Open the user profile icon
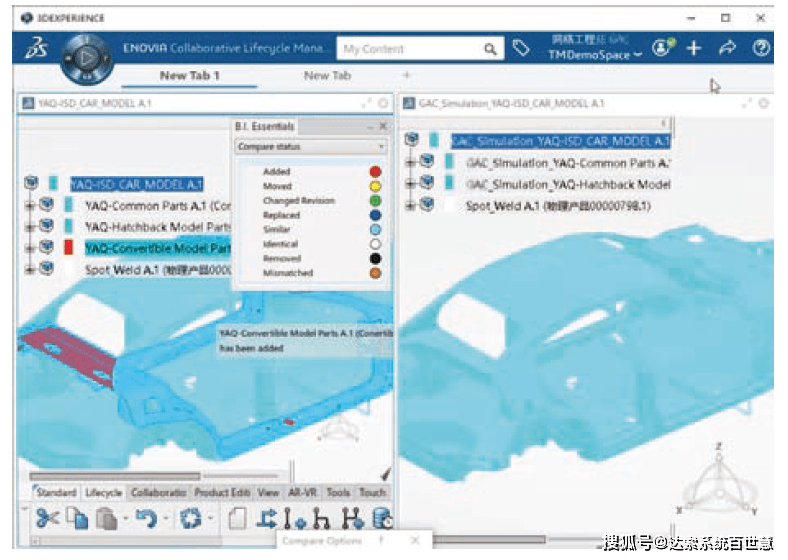This screenshot has width=788, height=560. pos(663,48)
